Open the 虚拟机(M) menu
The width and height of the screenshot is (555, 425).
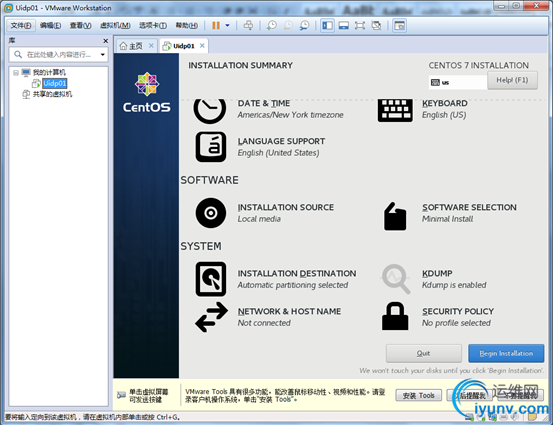(115, 25)
